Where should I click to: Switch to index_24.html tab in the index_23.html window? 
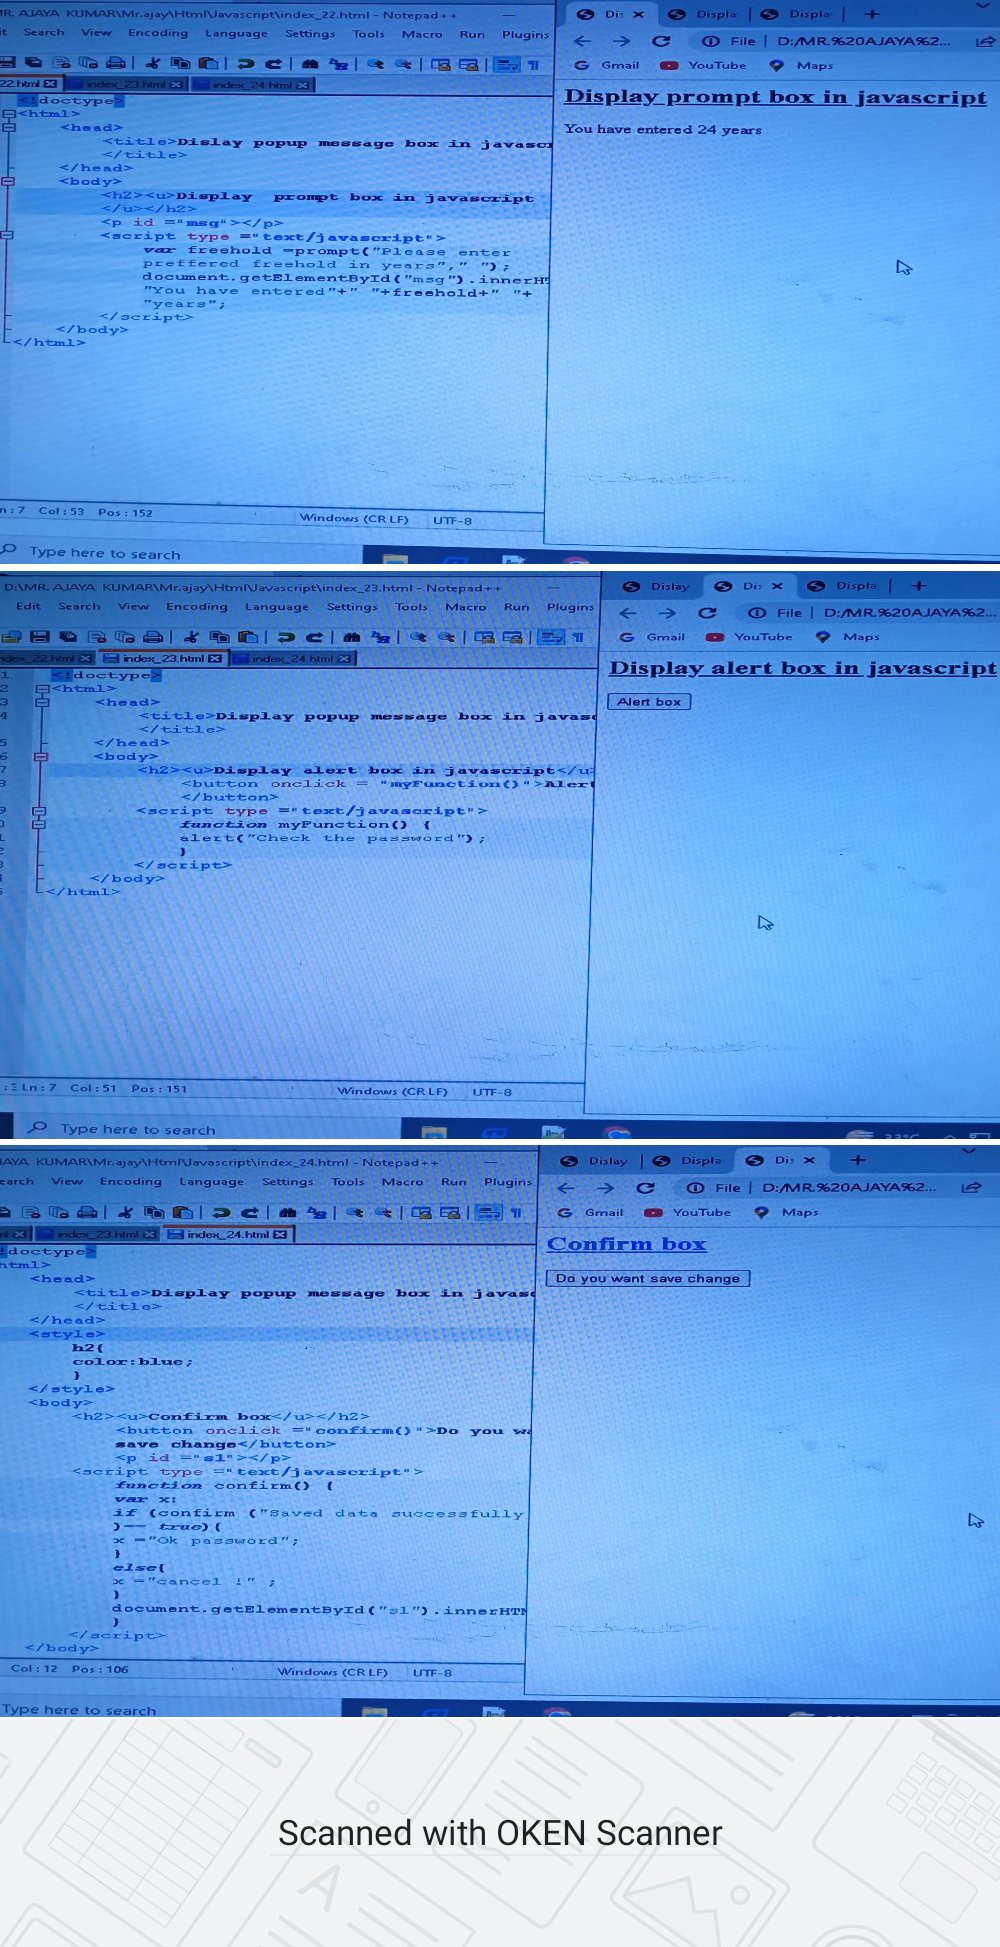[292, 658]
